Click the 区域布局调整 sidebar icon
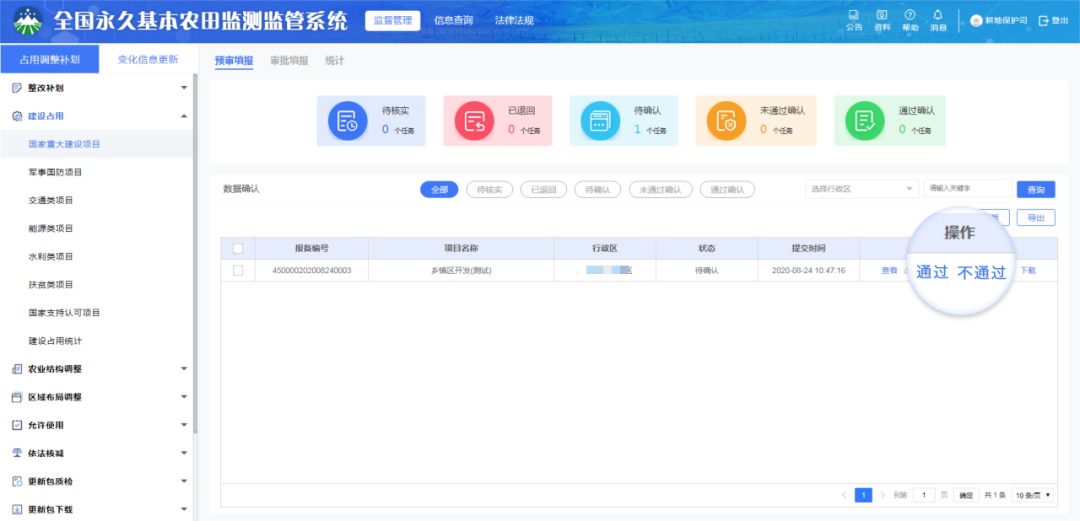Viewport: 1080px width, 521px height. click(x=18, y=398)
